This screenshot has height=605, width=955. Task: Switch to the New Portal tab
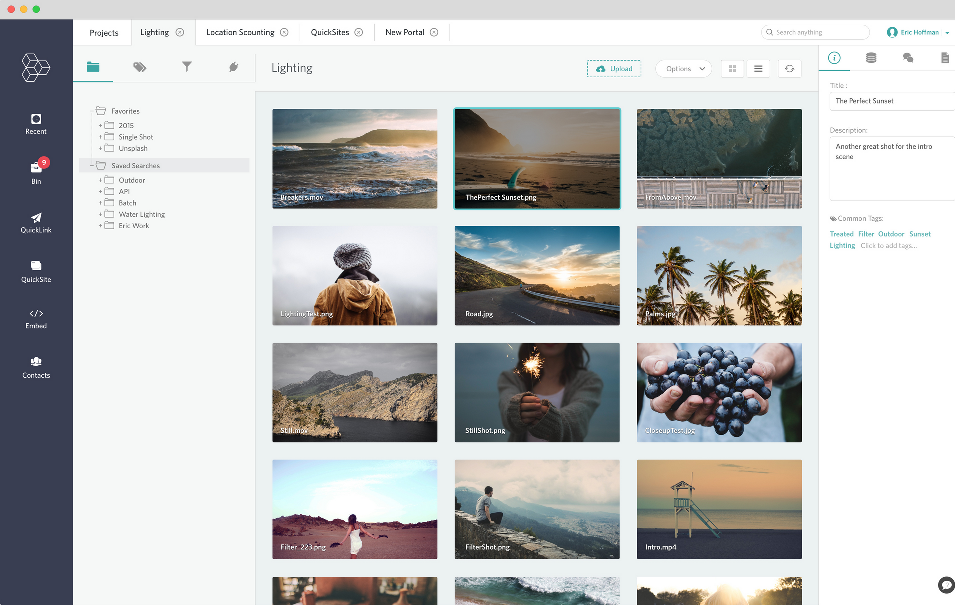tap(404, 32)
